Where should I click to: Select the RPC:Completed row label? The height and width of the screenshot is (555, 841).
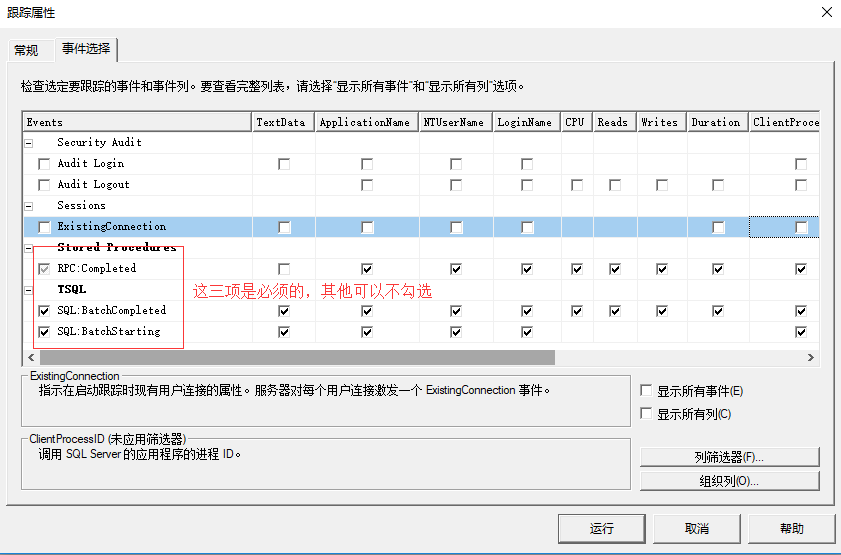click(97, 269)
